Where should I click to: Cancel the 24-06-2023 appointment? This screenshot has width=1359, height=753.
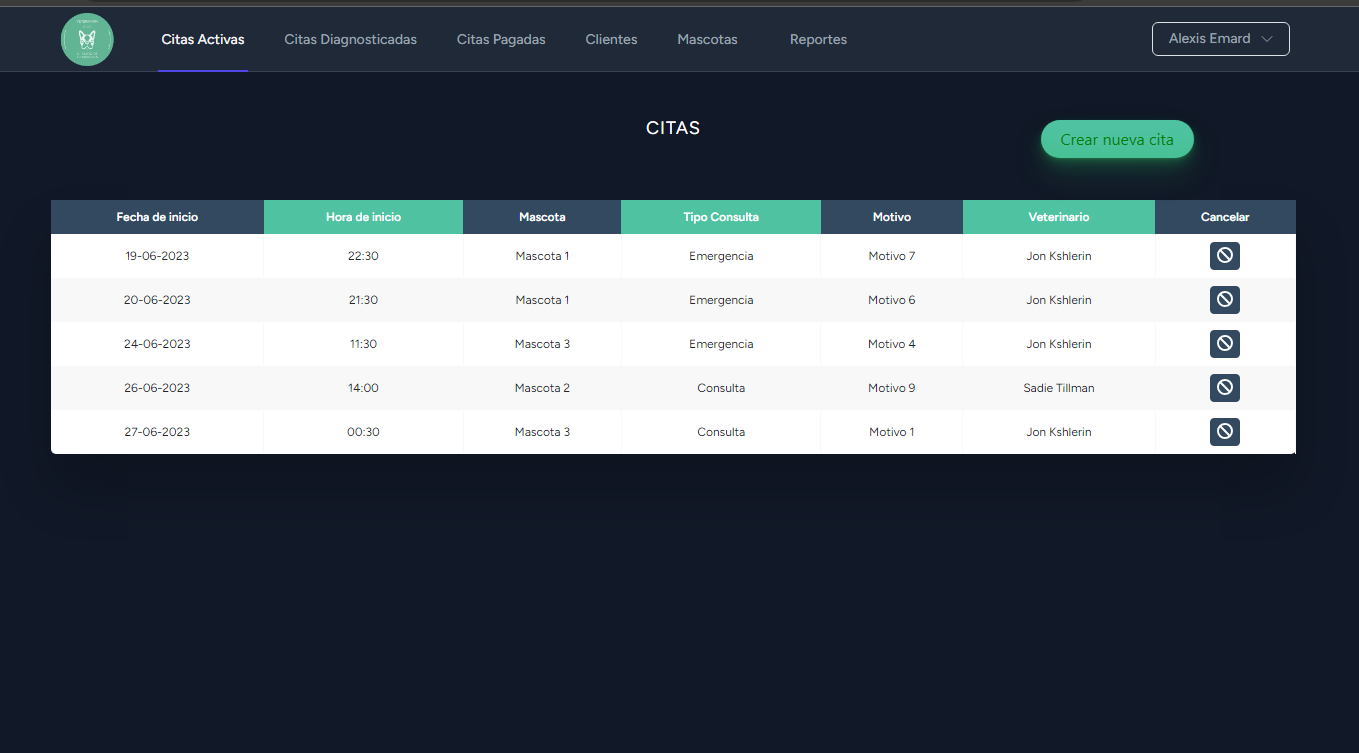pos(1224,344)
